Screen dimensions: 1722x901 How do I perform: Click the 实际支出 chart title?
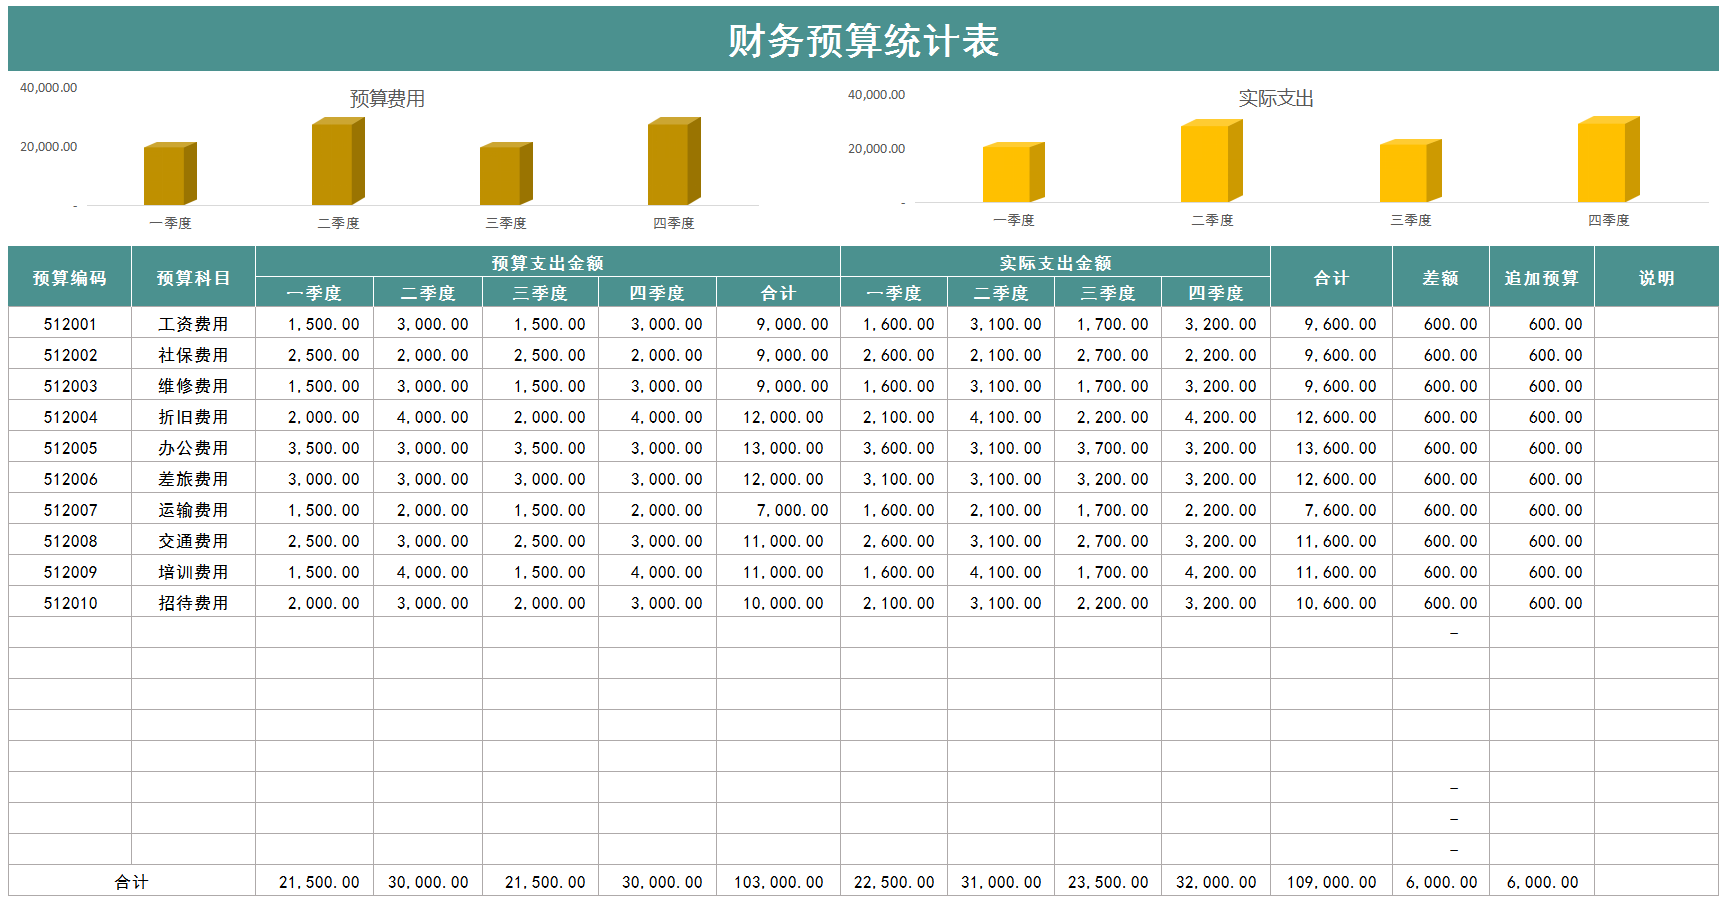point(1276,98)
